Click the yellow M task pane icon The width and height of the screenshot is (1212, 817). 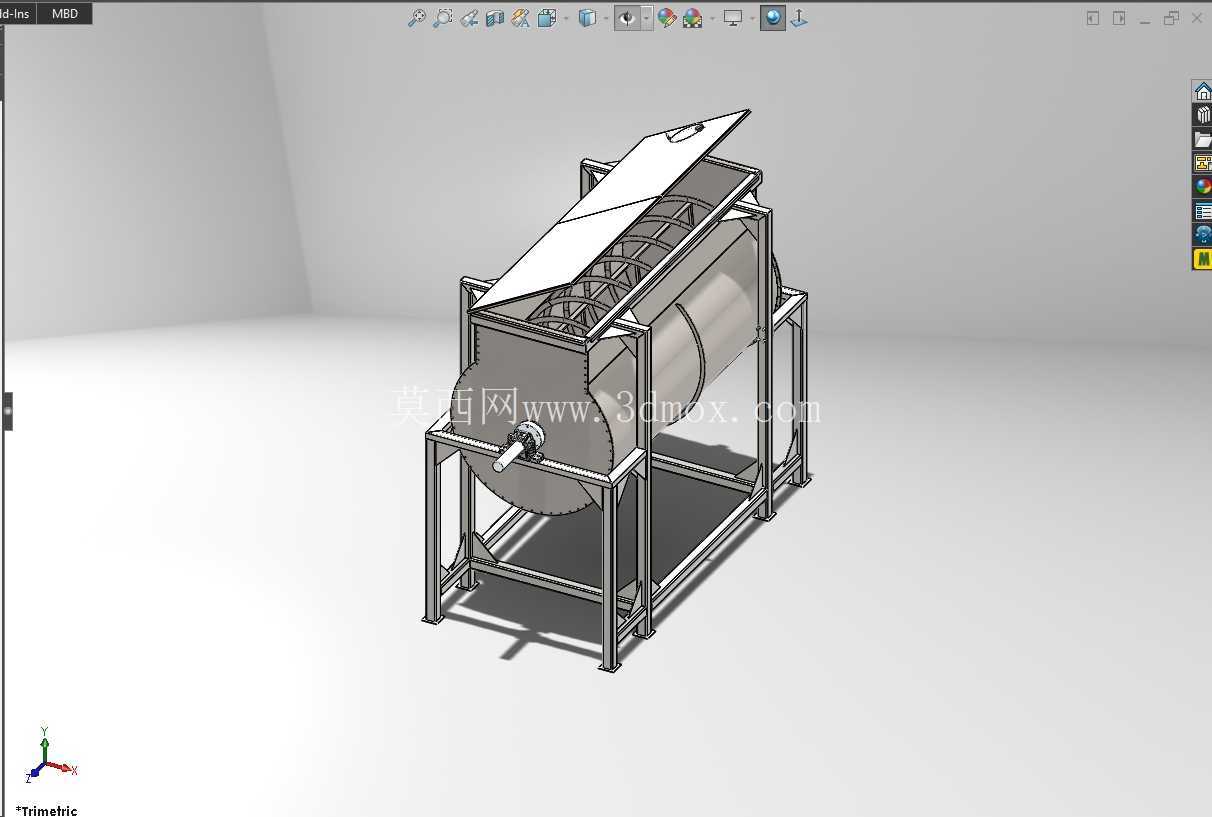(x=1203, y=259)
